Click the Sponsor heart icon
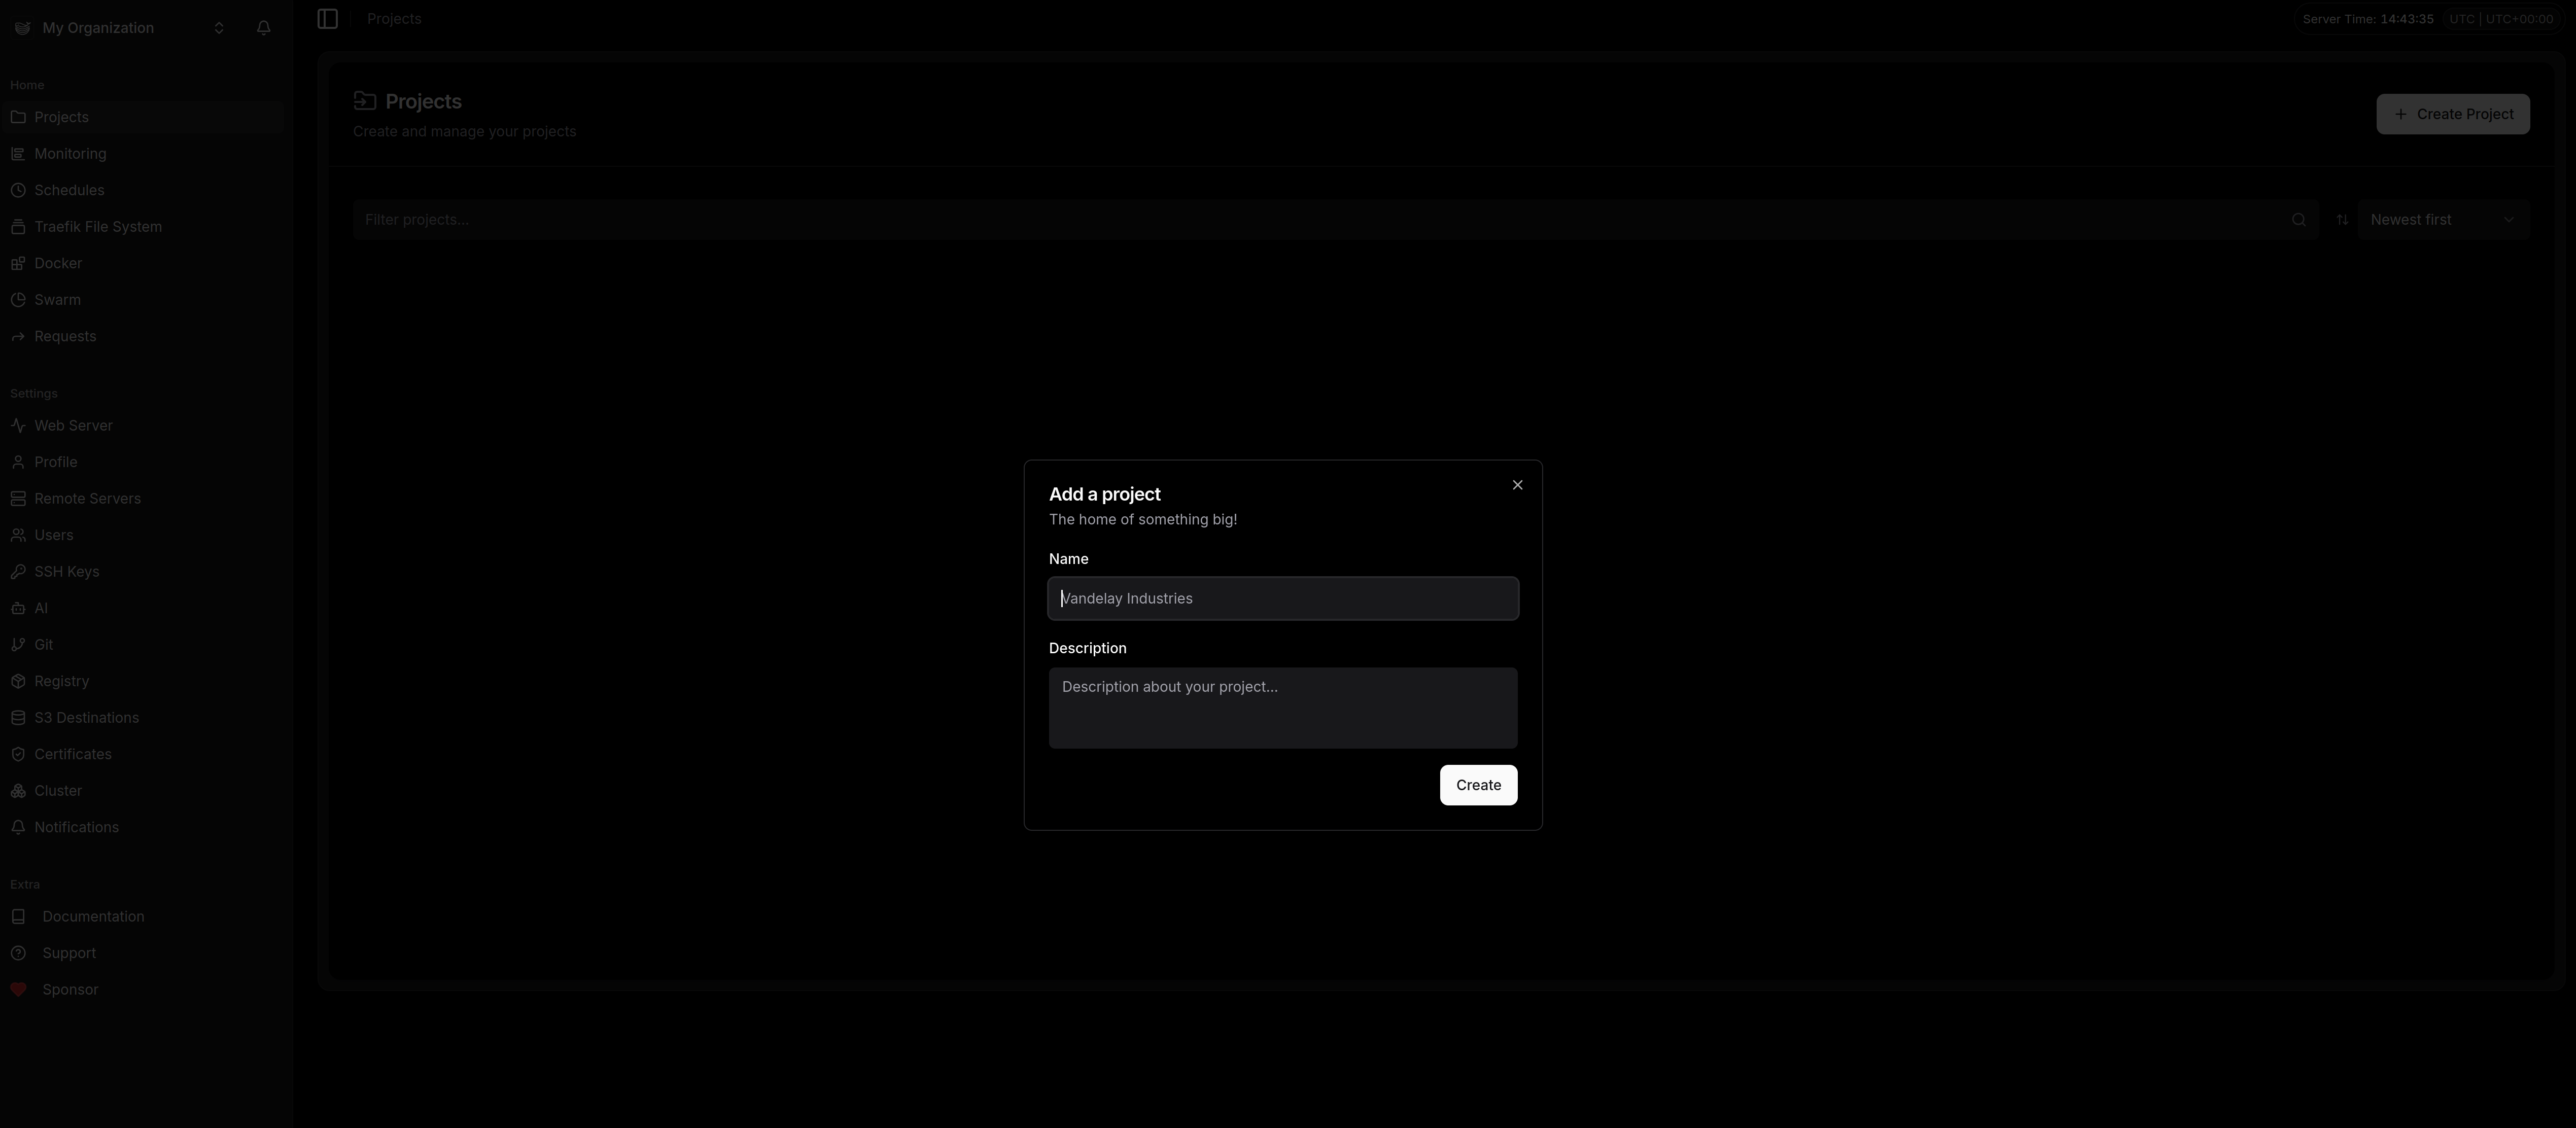 (18, 990)
